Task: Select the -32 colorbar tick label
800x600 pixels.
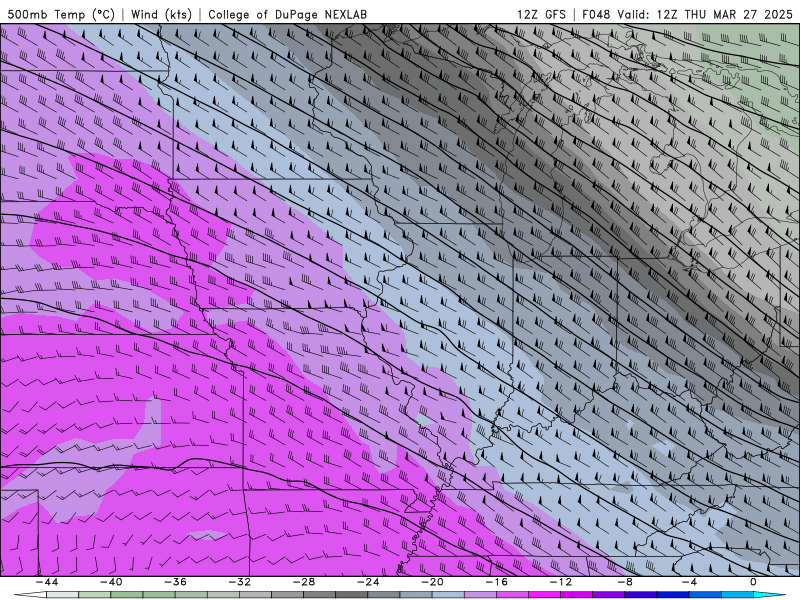Action: 239,582
